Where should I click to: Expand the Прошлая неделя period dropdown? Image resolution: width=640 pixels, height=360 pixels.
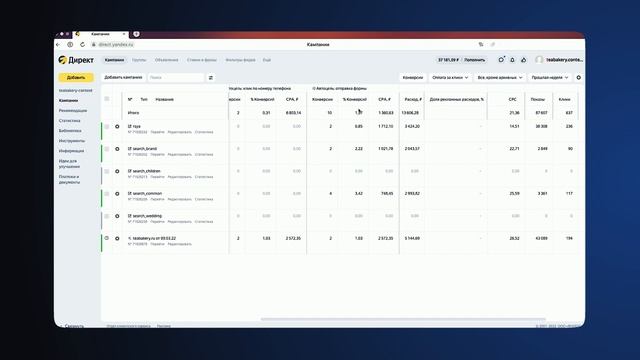coord(549,78)
